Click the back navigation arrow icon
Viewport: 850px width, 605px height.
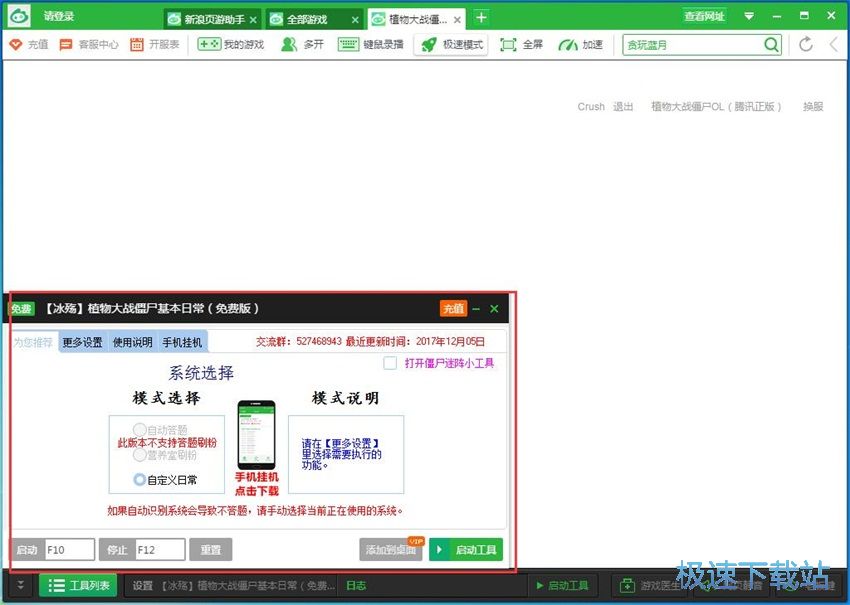[x=834, y=44]
